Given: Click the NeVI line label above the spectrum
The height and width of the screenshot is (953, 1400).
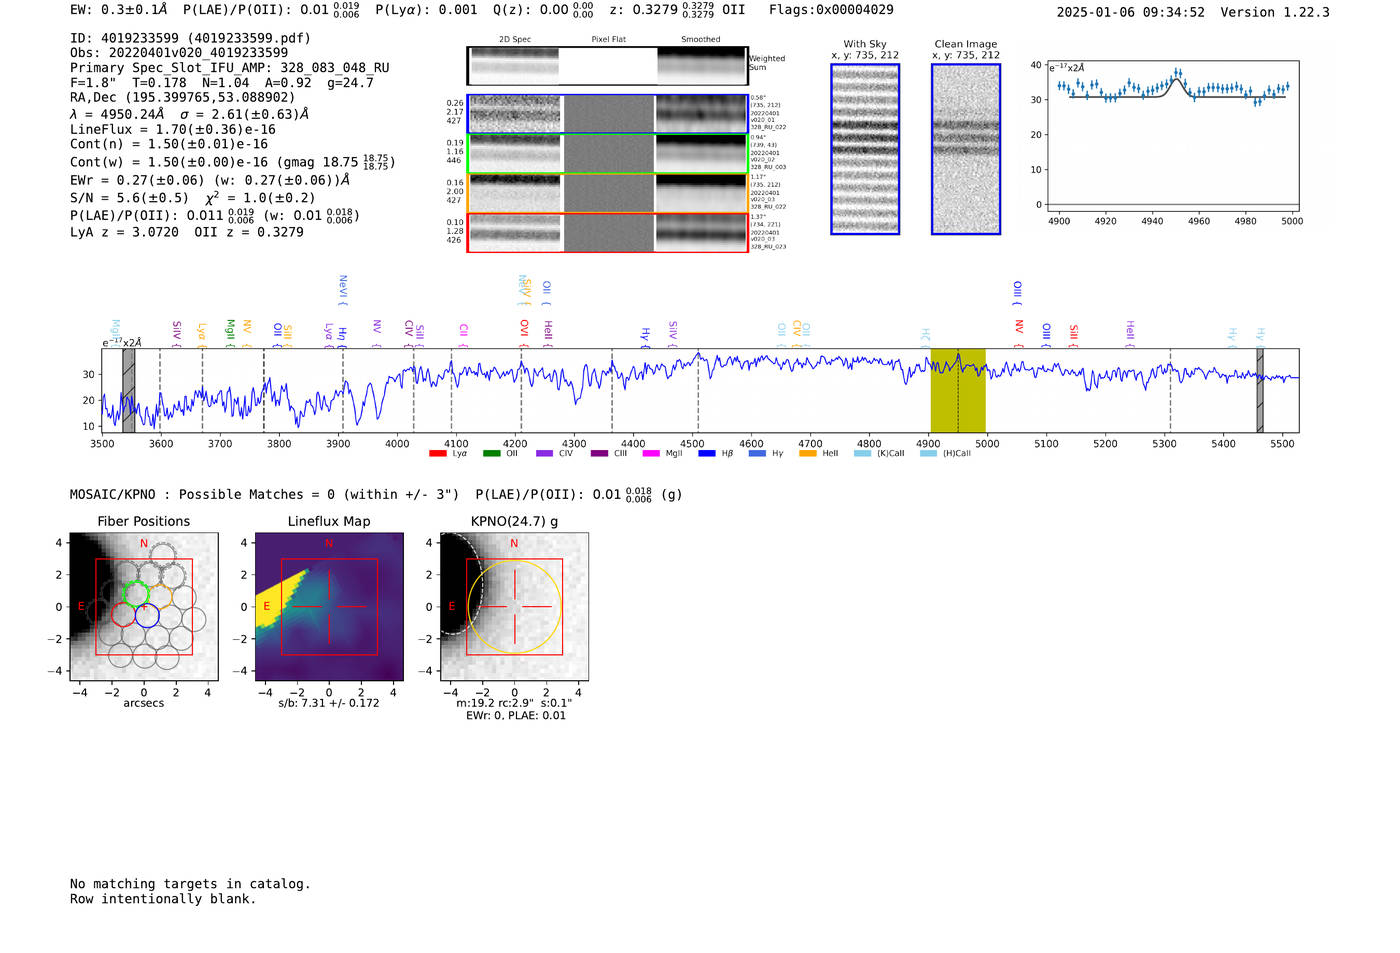Looking at the screenshot, I should pos(343,290).
